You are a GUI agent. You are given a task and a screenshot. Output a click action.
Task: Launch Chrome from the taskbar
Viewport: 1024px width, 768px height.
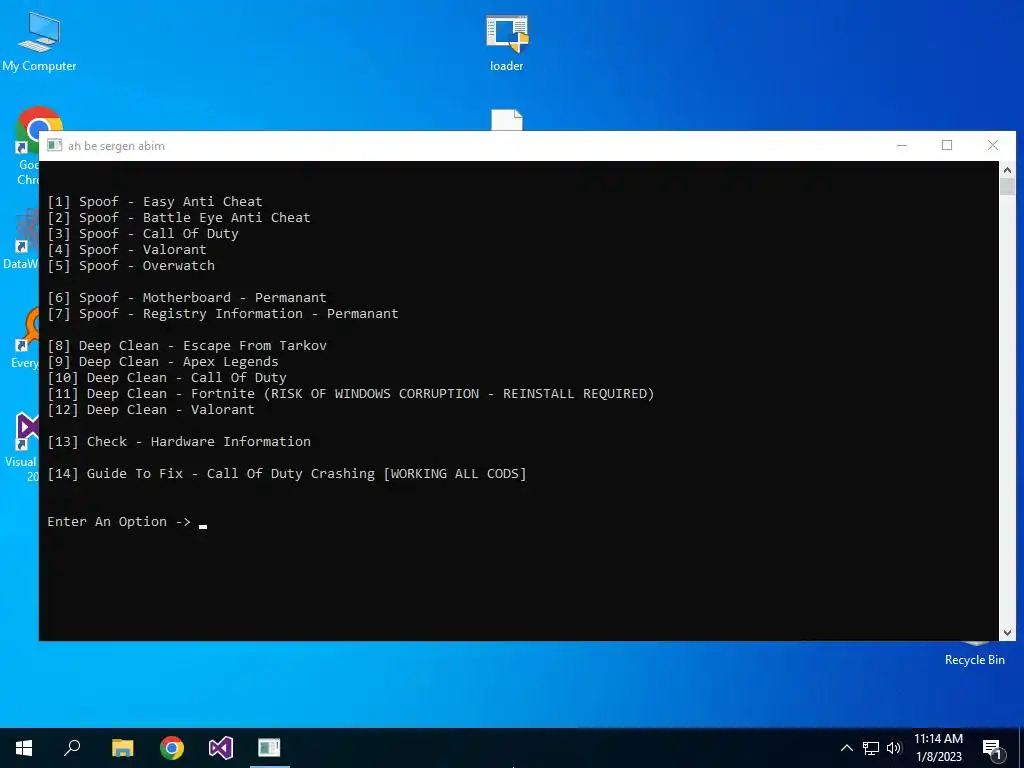coord(172,748)
